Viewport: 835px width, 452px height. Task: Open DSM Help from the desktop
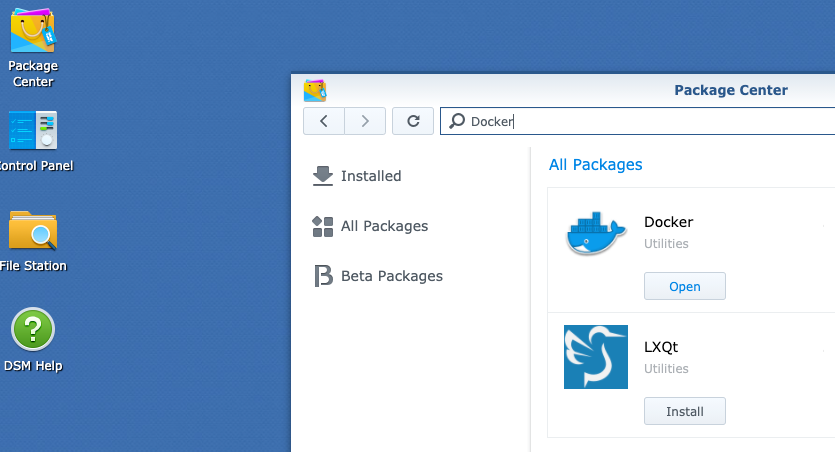coord(33,330)
